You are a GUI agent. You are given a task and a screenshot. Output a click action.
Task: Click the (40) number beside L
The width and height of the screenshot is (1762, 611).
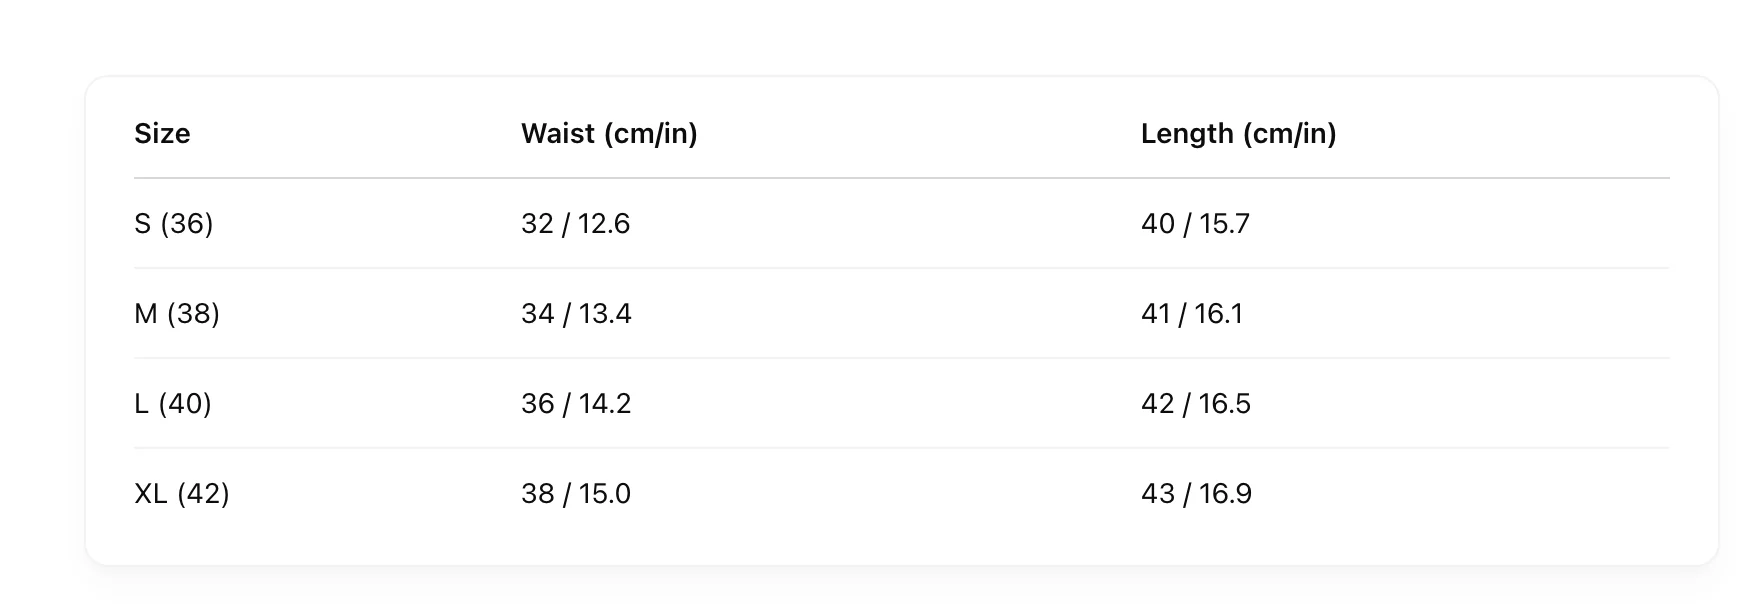point(185,403)
